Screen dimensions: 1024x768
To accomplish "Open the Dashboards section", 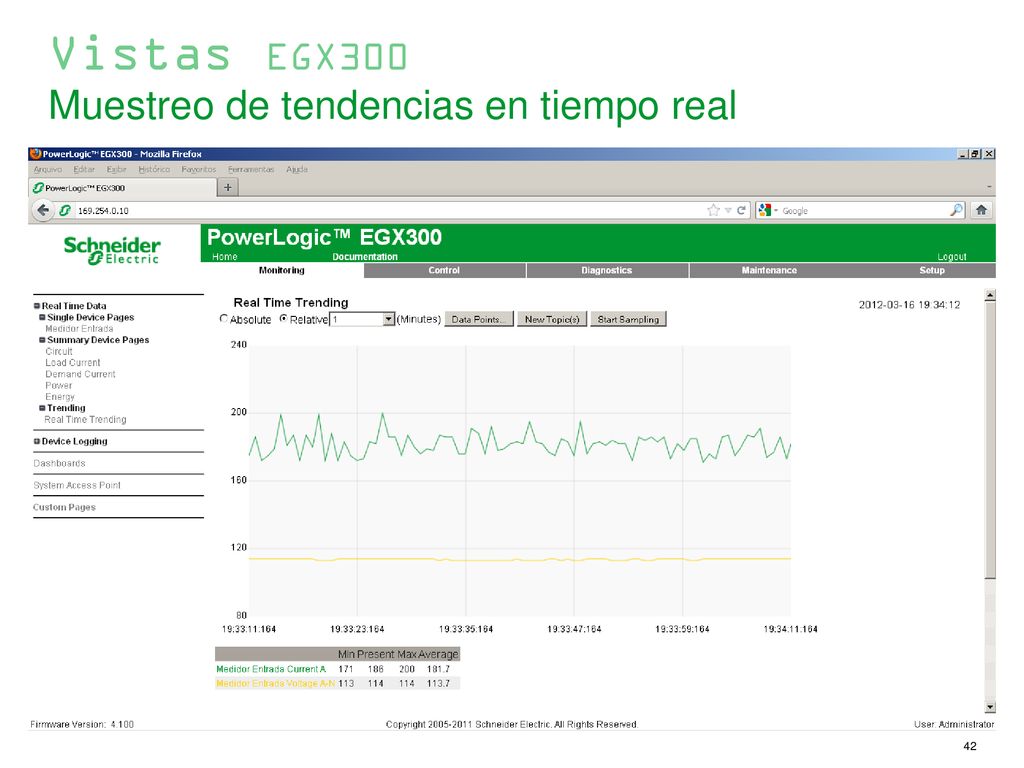I will [59, 463].
